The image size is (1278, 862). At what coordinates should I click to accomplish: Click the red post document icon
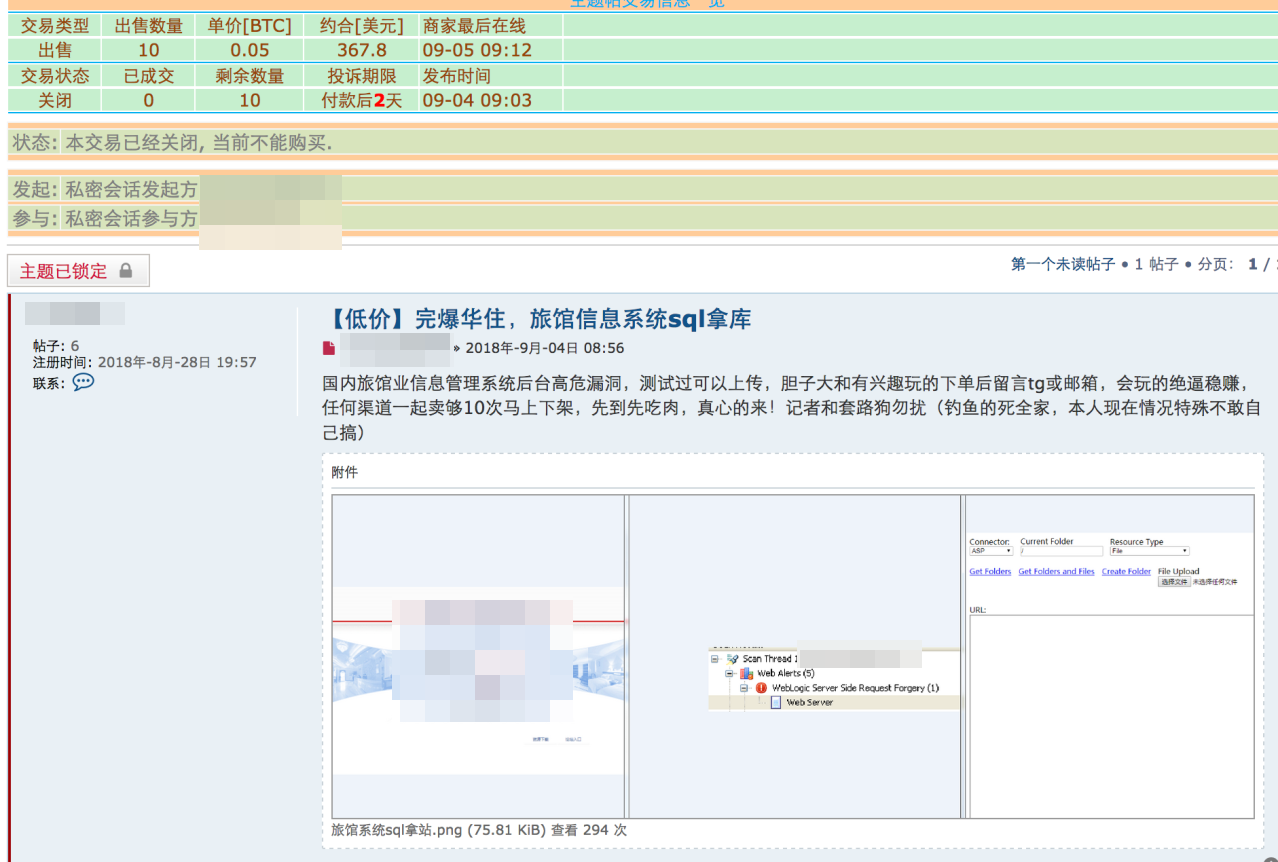point(329,348)
